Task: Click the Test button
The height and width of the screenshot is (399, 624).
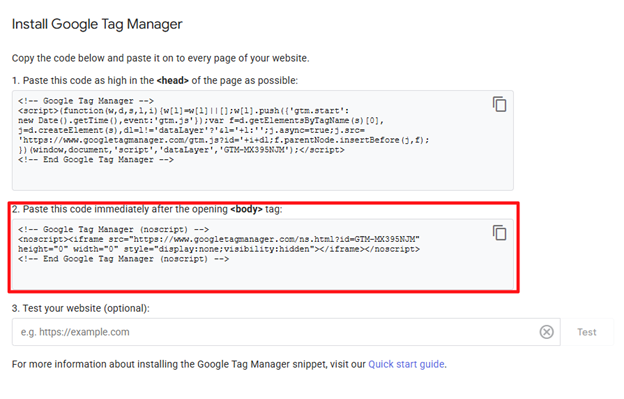Action: coord(587,332)
